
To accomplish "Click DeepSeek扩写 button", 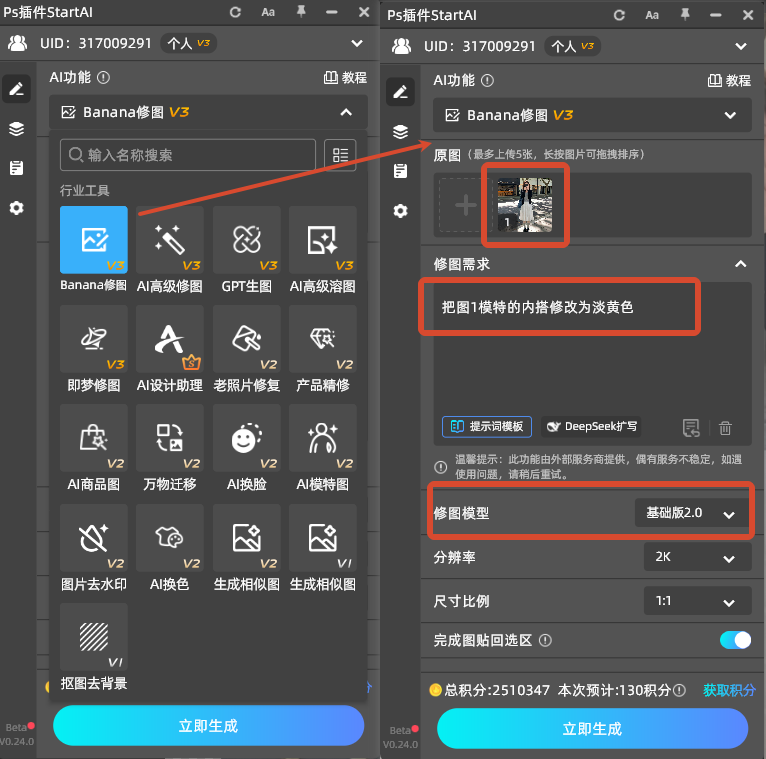I will click(x=591, y=426).
